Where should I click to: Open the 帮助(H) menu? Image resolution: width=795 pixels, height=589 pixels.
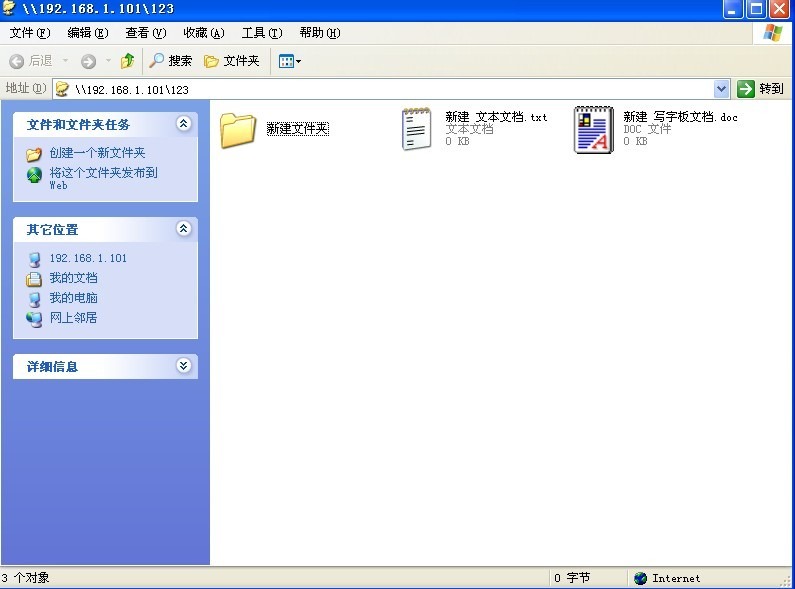tap(319, 33)
